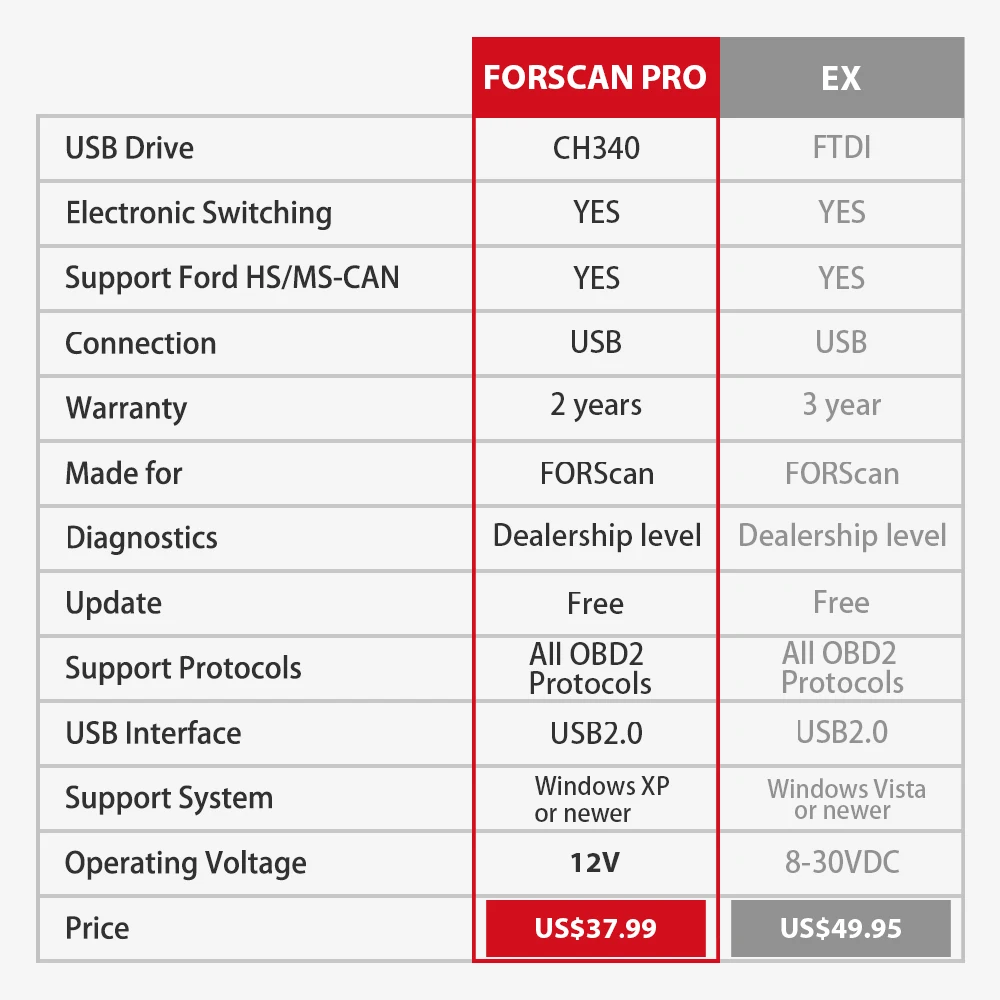Image resolution: width=1000 pixels, height=1000 pixels.
Task: Click the FTDI cell
Action: (841, 148)
